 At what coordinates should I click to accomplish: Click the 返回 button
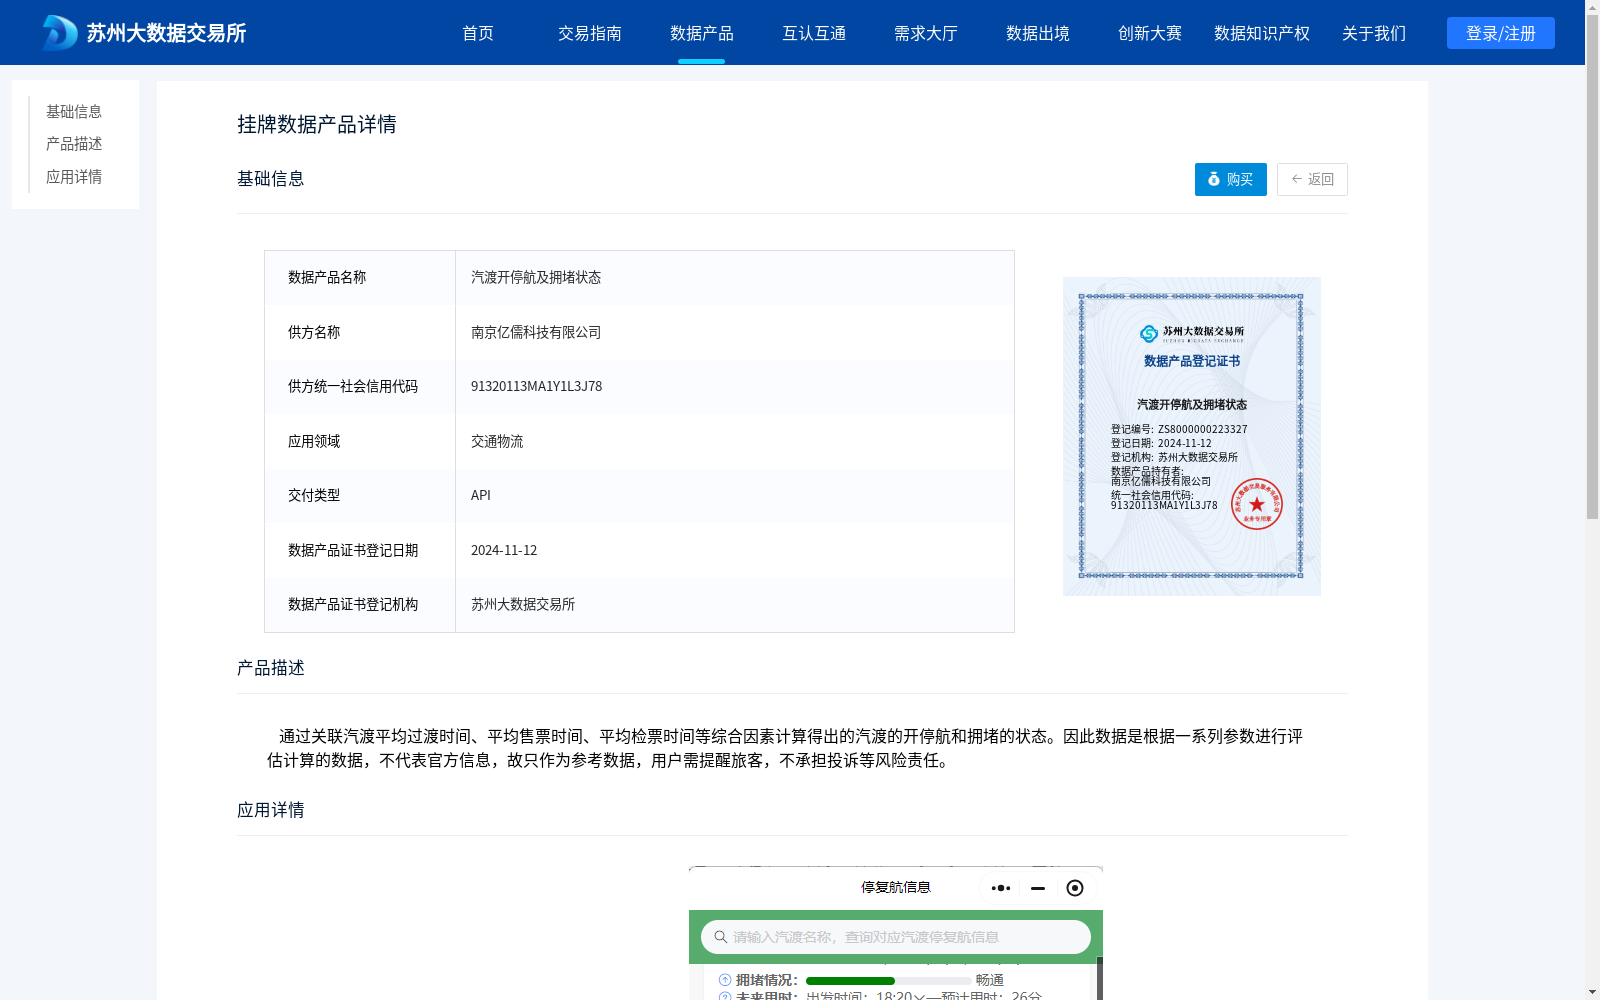click(1312, 179)
